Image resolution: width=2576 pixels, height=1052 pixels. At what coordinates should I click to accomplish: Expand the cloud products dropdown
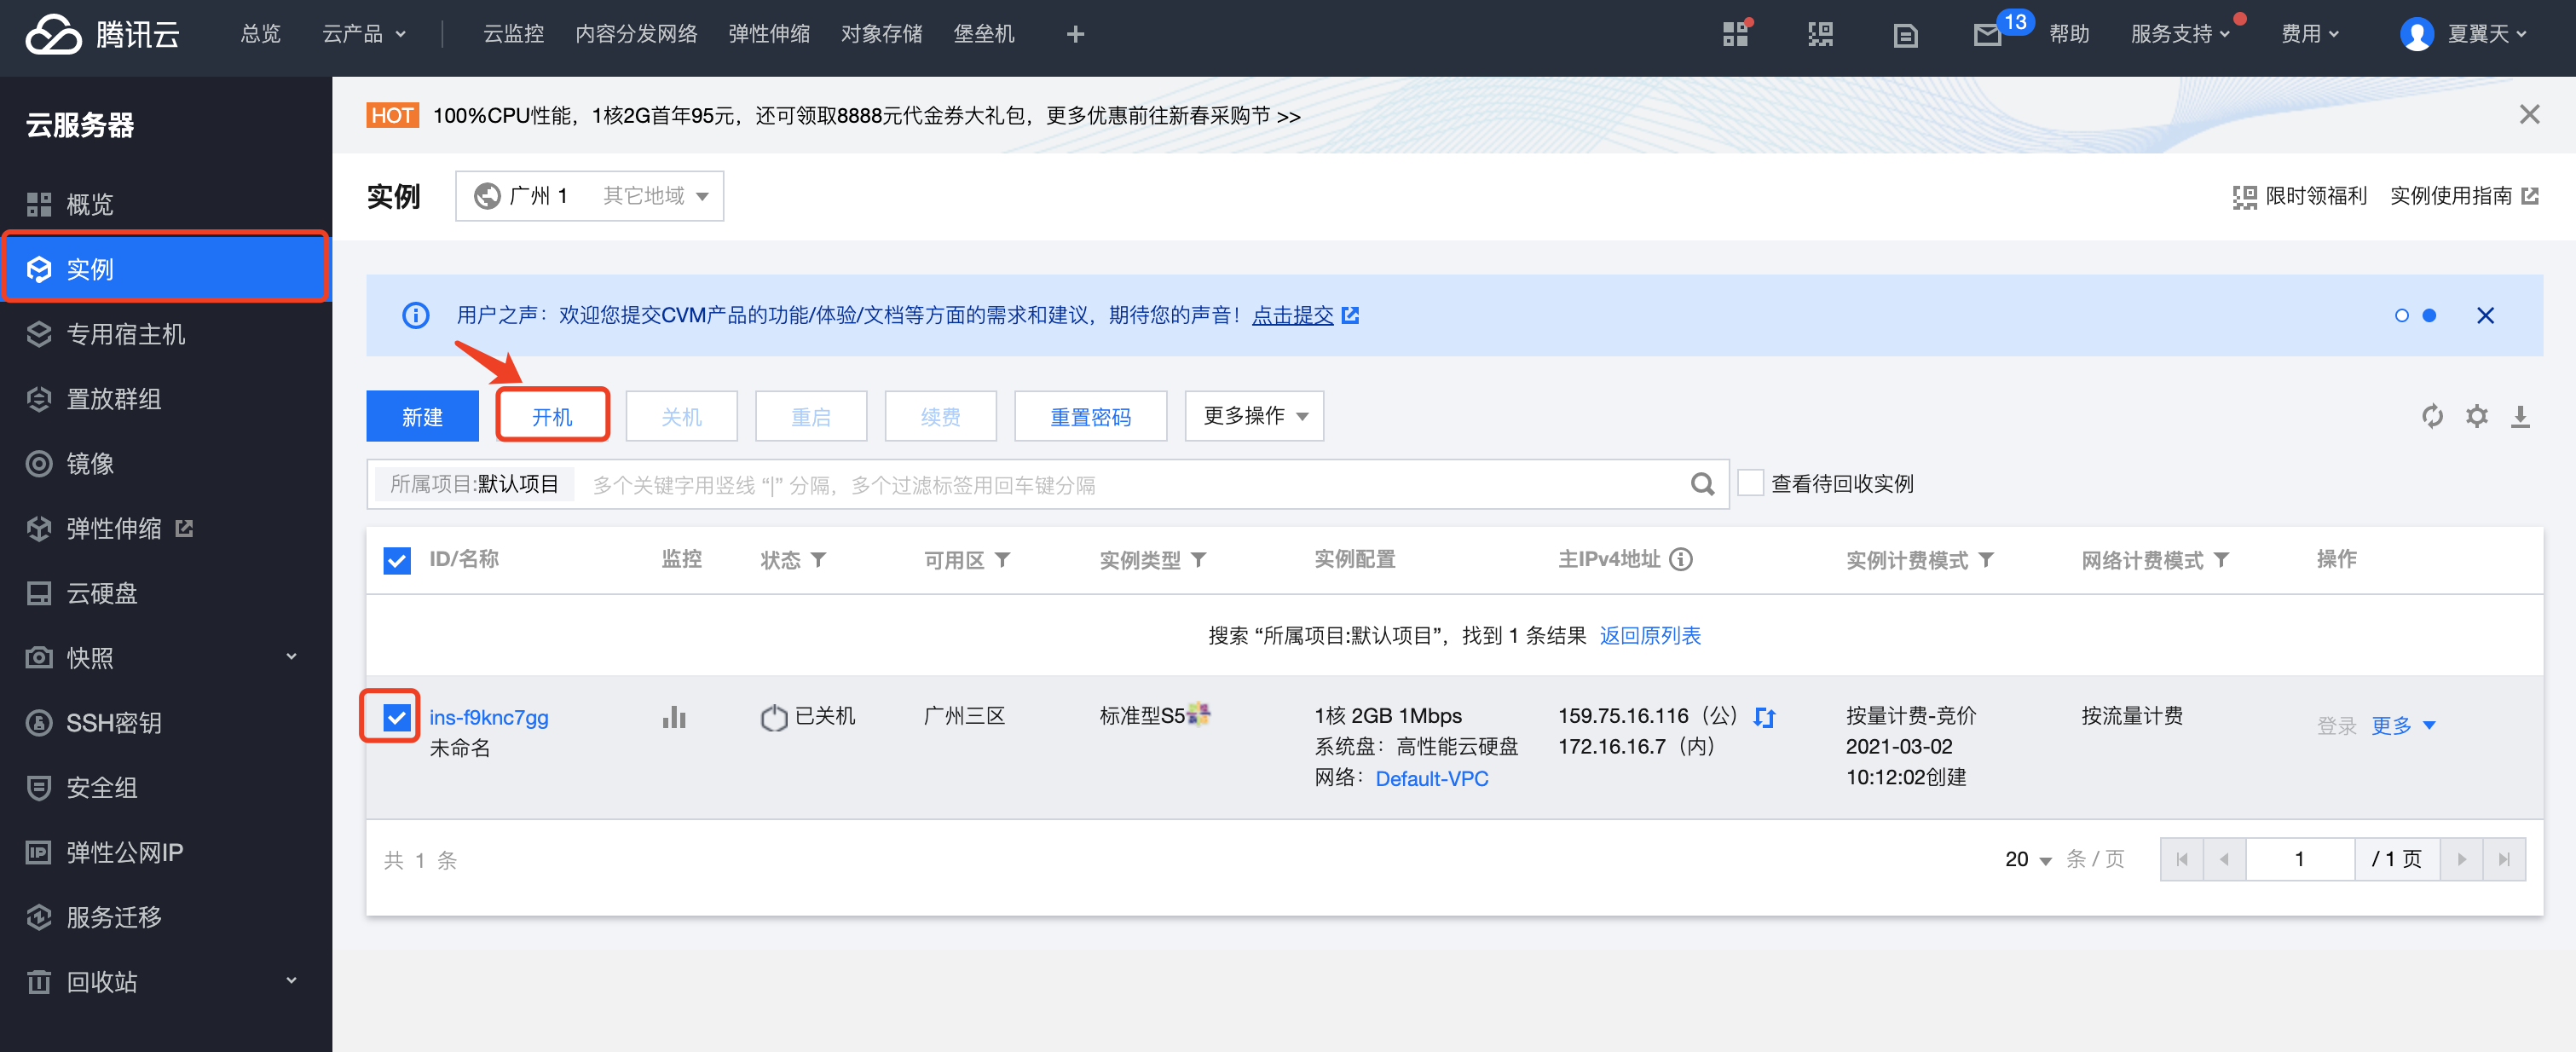pyautogui.click(x=364, y=35)
